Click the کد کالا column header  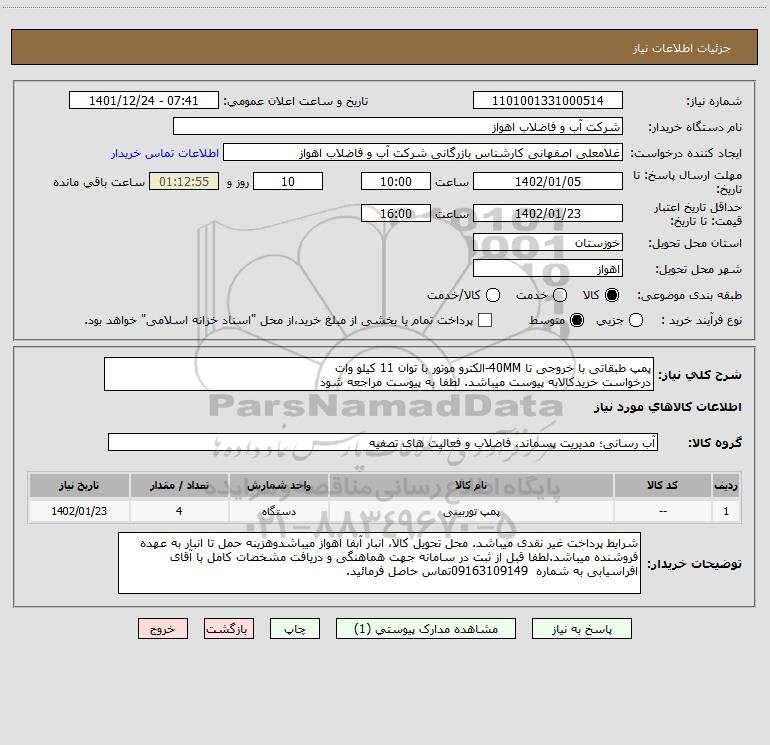pos(662,485)
